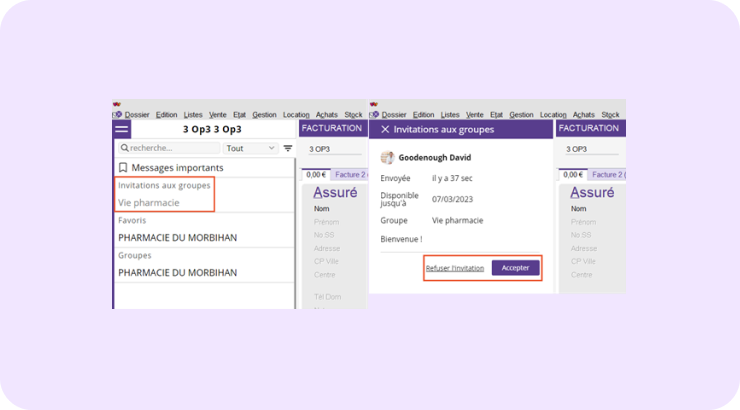
Task: Open Dossier menu in the invitation details window
Action: 394,115
